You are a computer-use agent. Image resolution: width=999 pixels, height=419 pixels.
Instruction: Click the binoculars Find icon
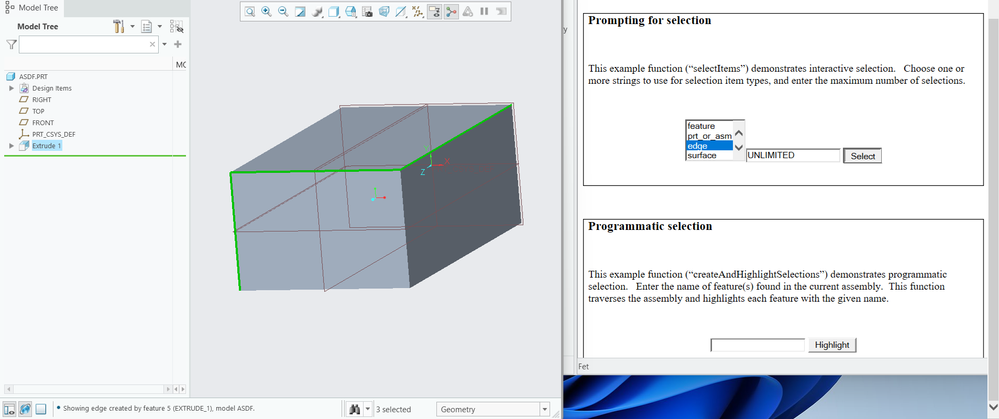coord(353,408)
